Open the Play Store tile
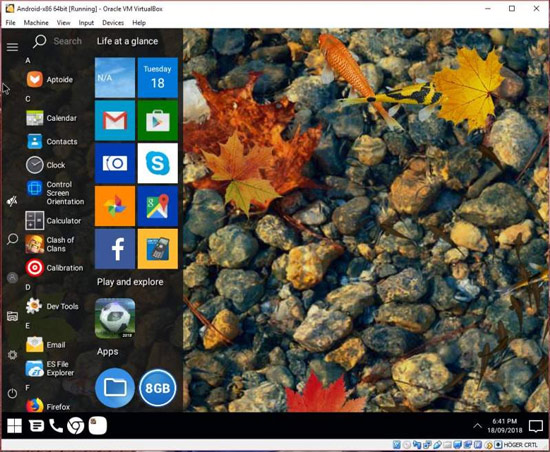The width and height of the screenshot is (550, 452). coord(158,121)
